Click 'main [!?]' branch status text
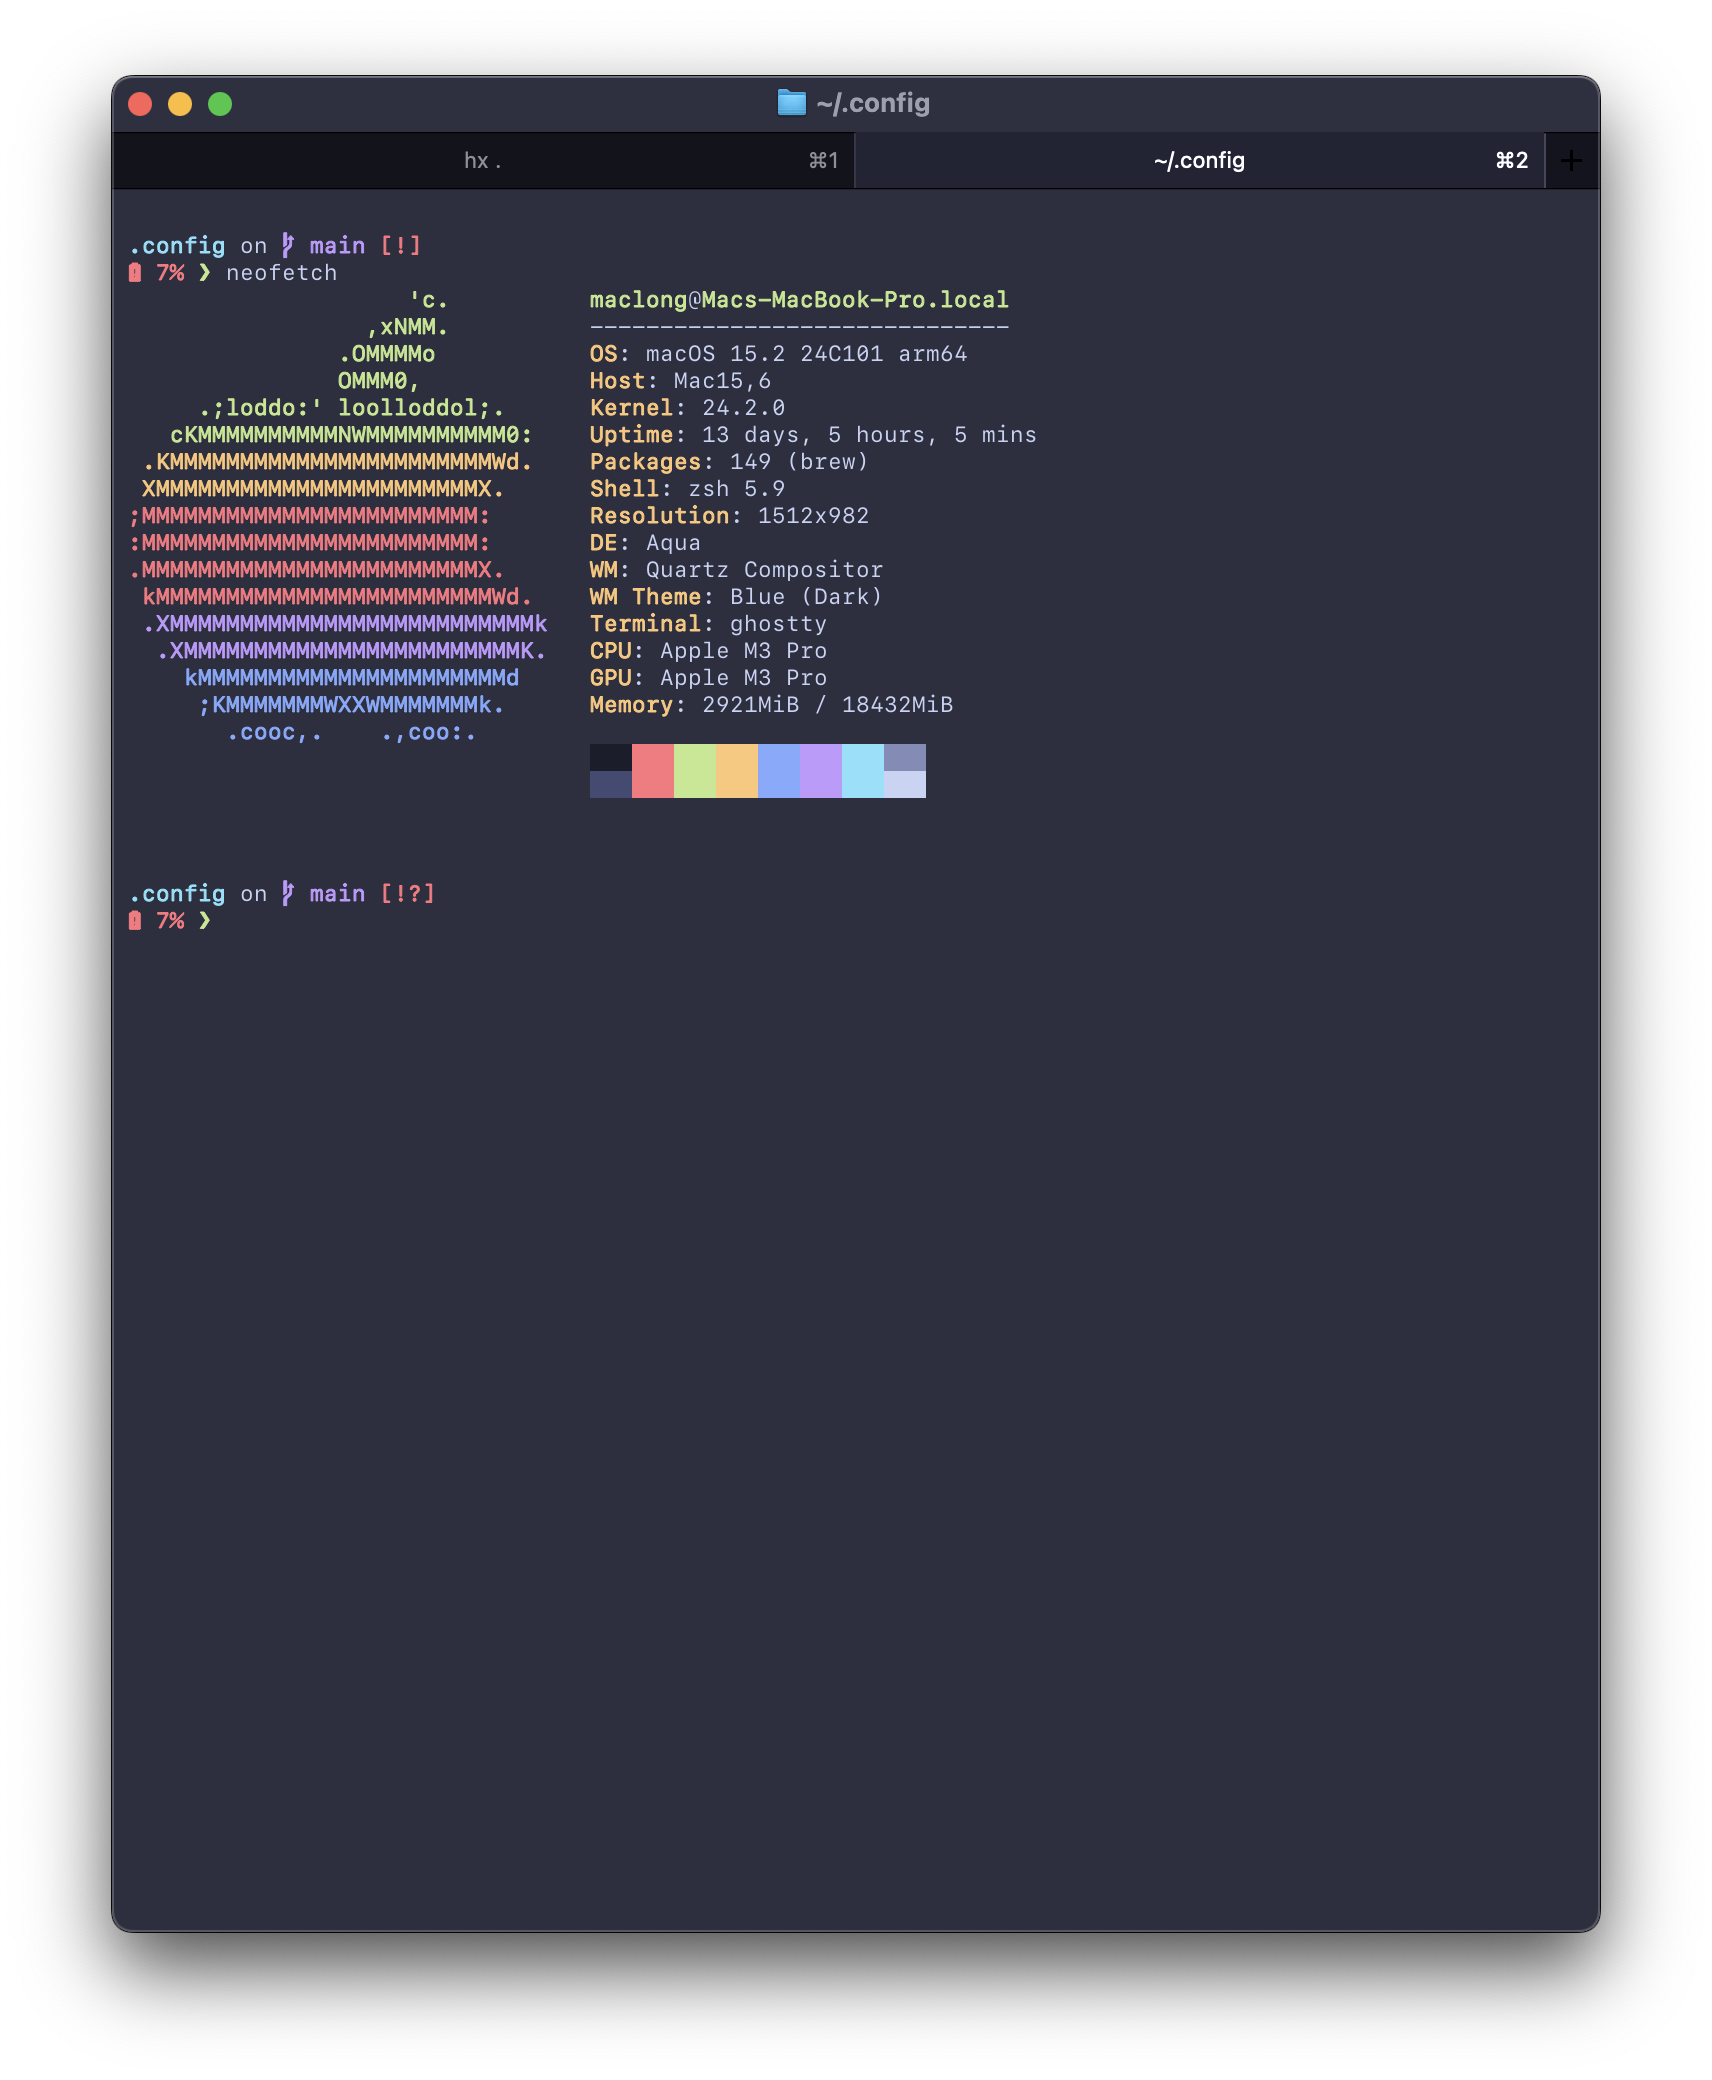 tap(372, 893)
